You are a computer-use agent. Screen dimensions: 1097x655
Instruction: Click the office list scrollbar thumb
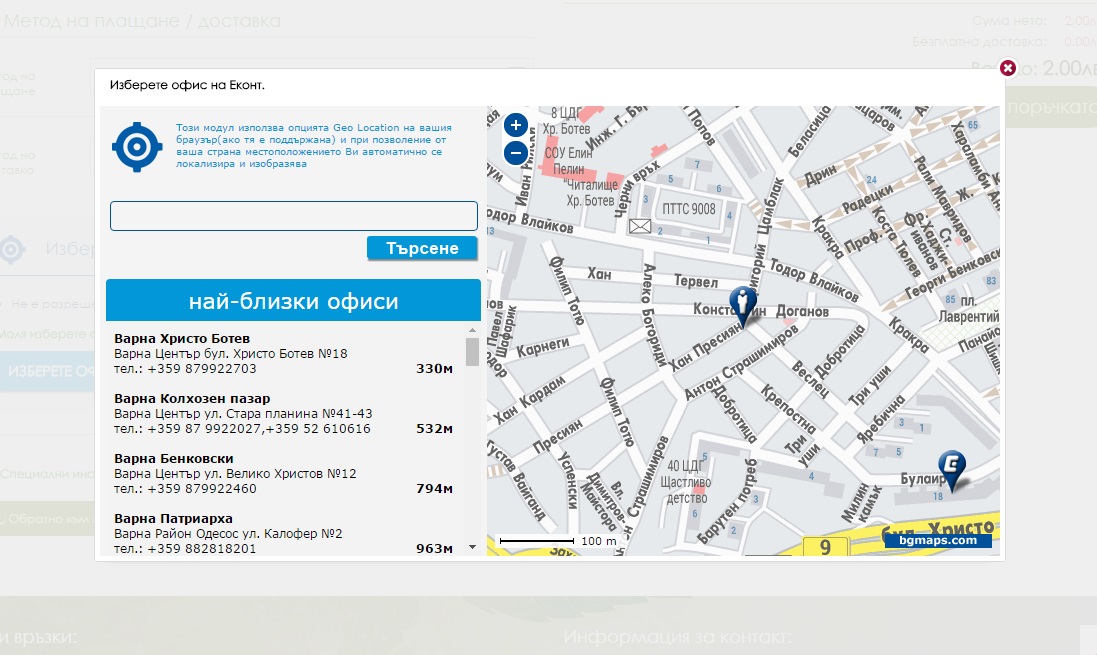[472, 352]
